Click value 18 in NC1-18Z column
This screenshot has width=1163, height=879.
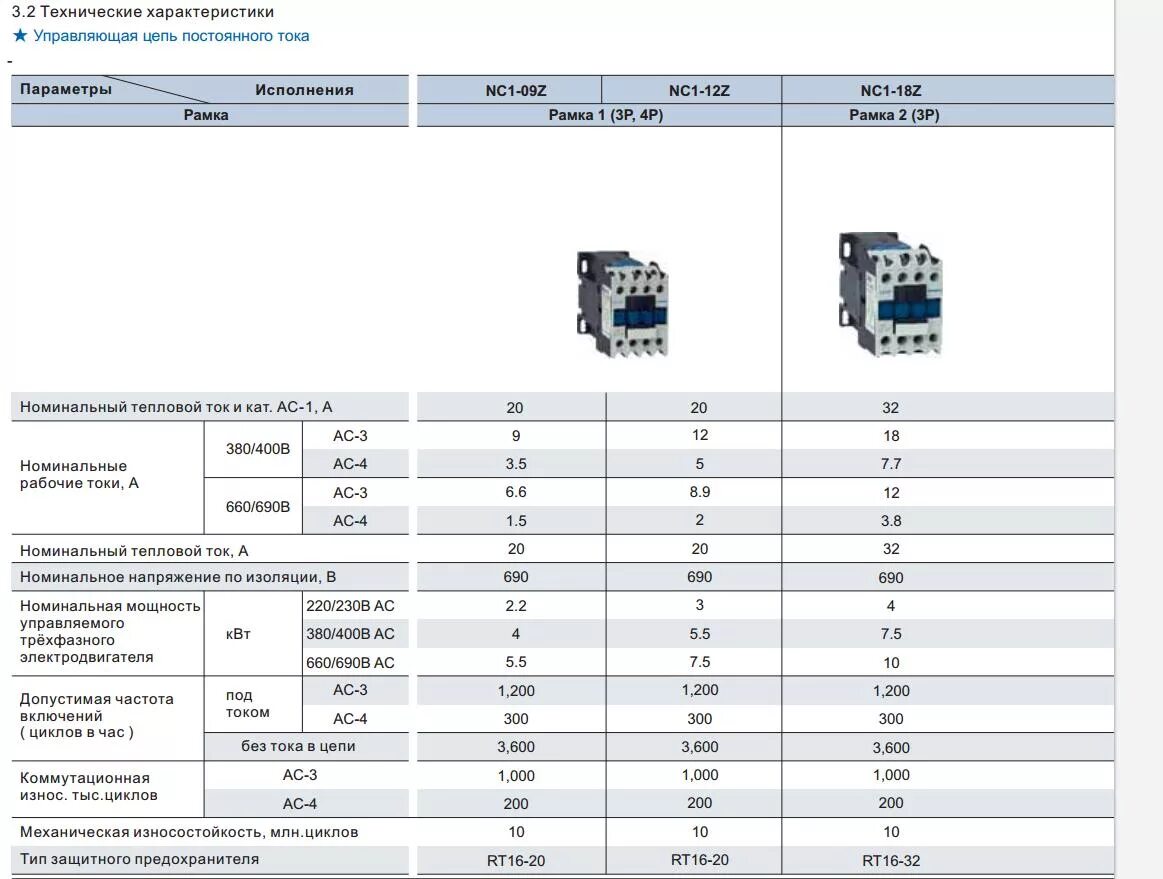(x=891, y=436)
